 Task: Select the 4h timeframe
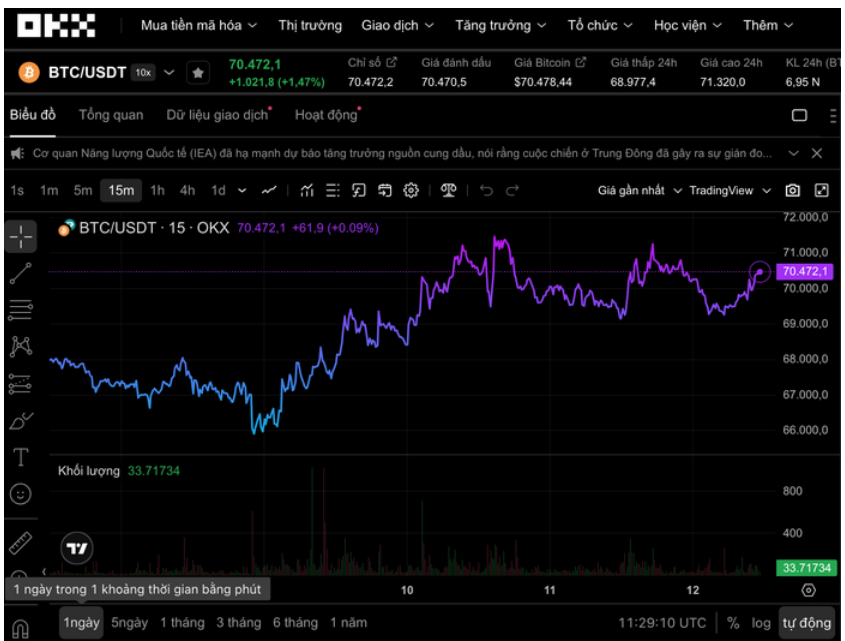[x=188, y=190]
